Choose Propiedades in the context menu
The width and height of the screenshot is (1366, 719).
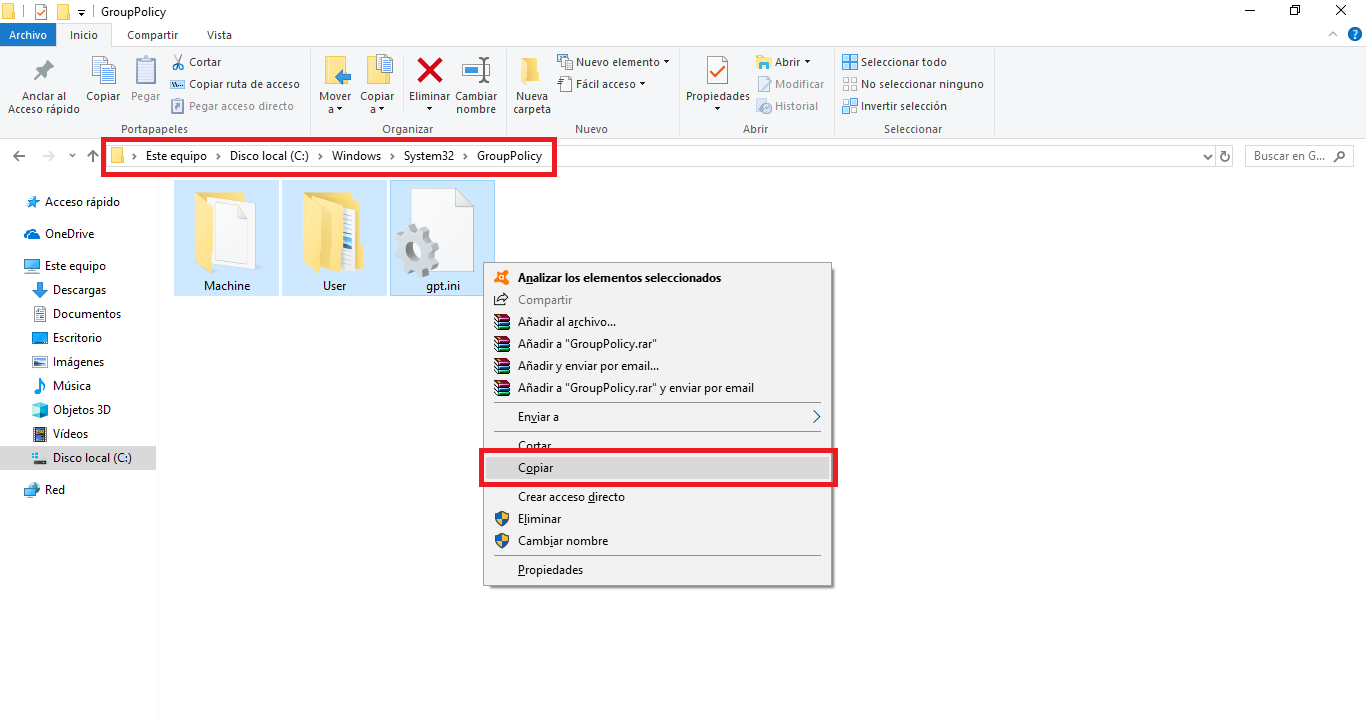click(x=658, y=570)
